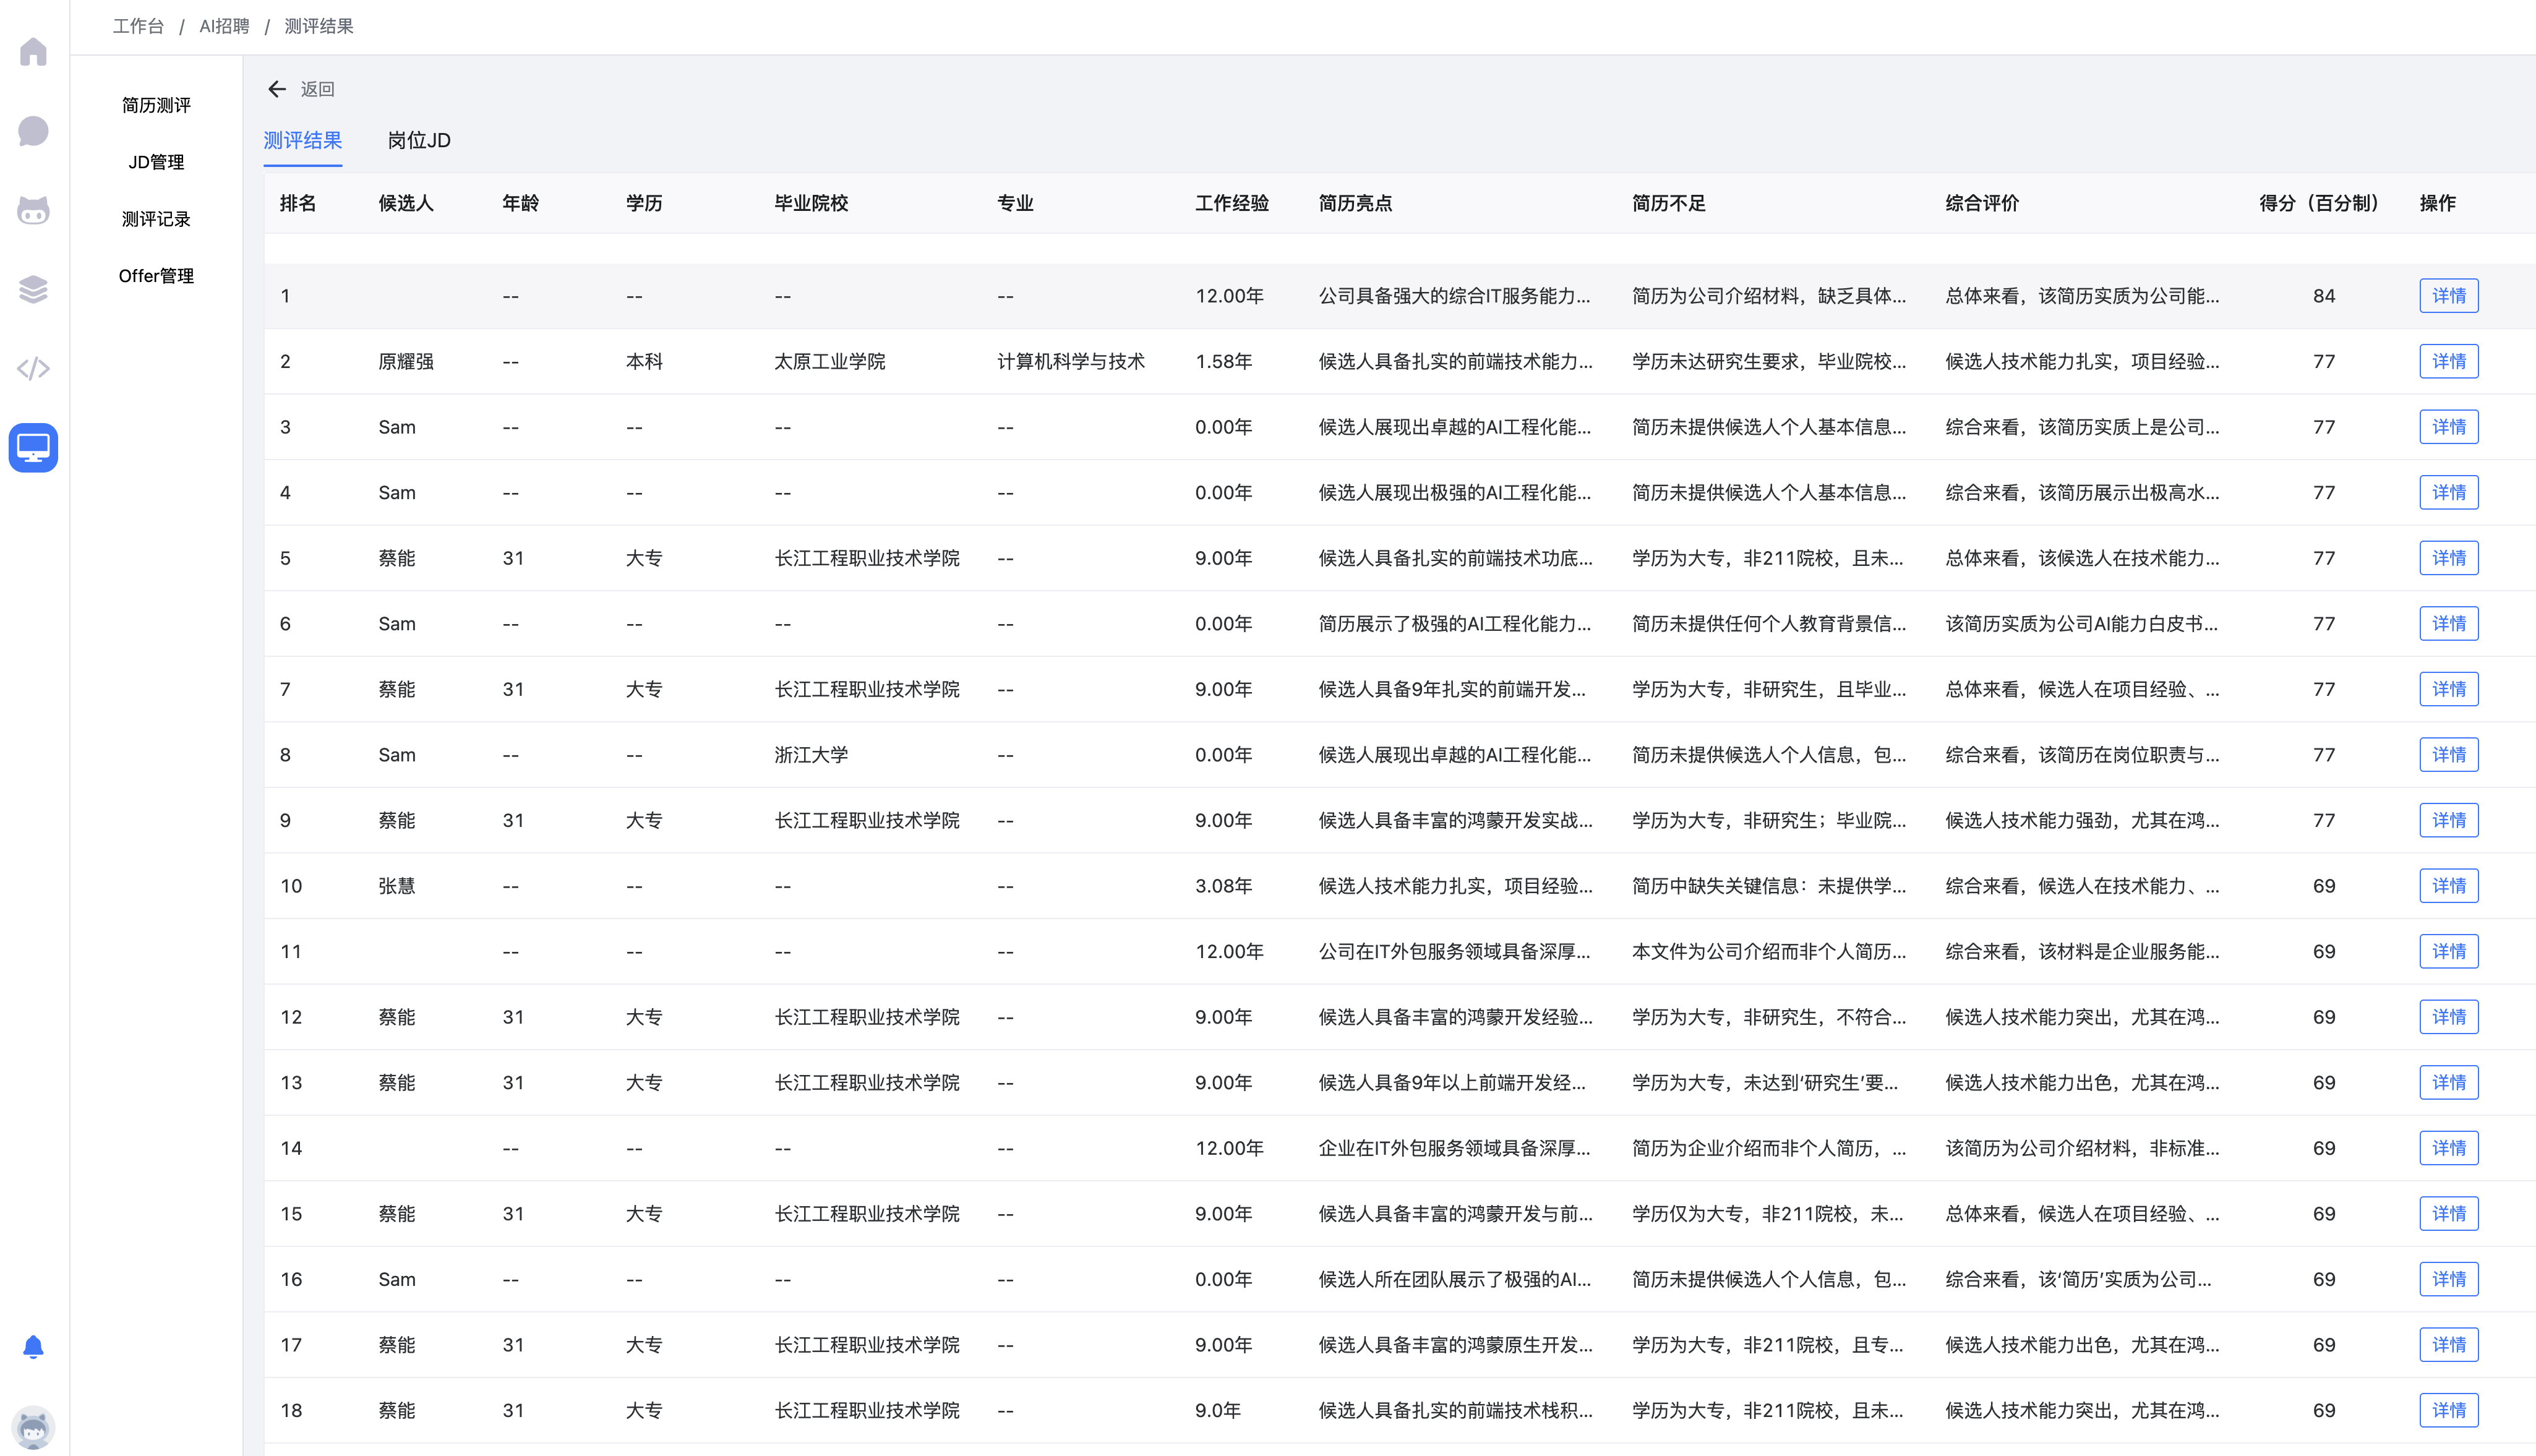Click 学历未达研究生要求 shortcomings cell
The image size is (2536, 1456).
[x=1769, y=361]
